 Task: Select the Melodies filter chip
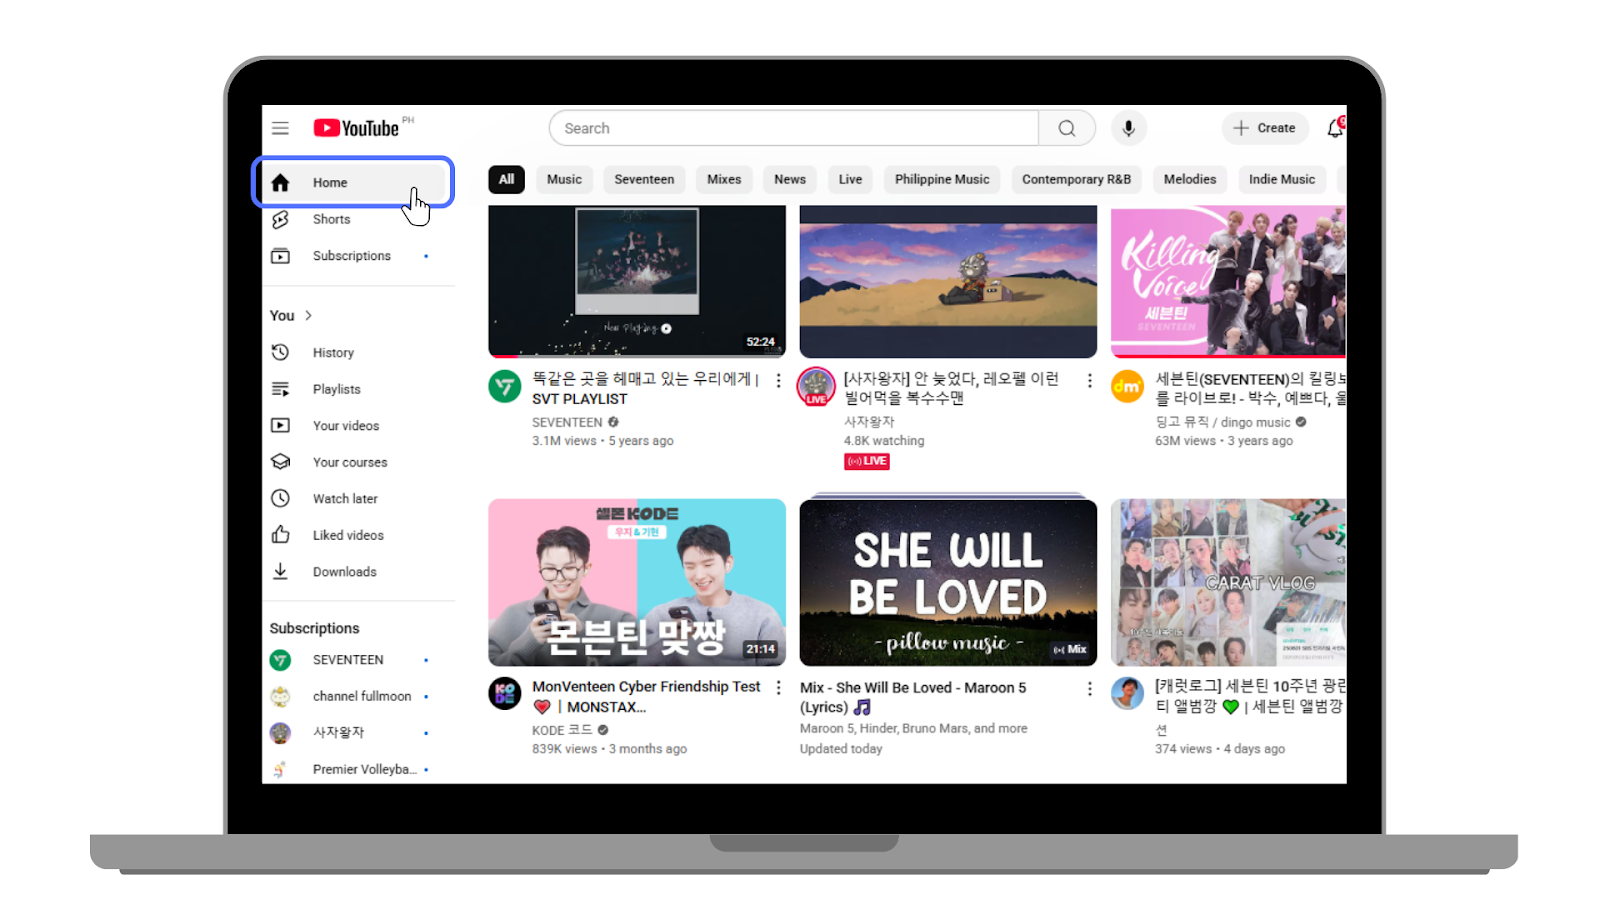[1190, 179]
